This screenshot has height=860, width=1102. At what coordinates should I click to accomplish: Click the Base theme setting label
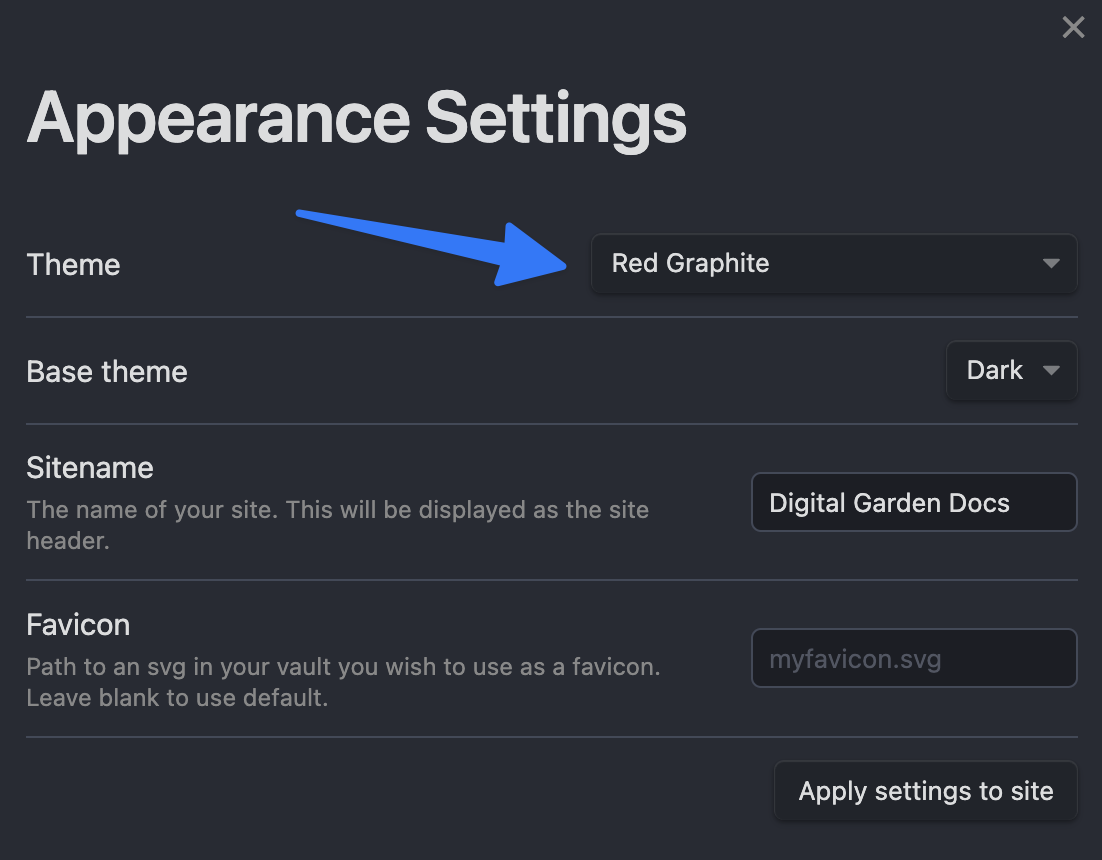click(107, 372)
